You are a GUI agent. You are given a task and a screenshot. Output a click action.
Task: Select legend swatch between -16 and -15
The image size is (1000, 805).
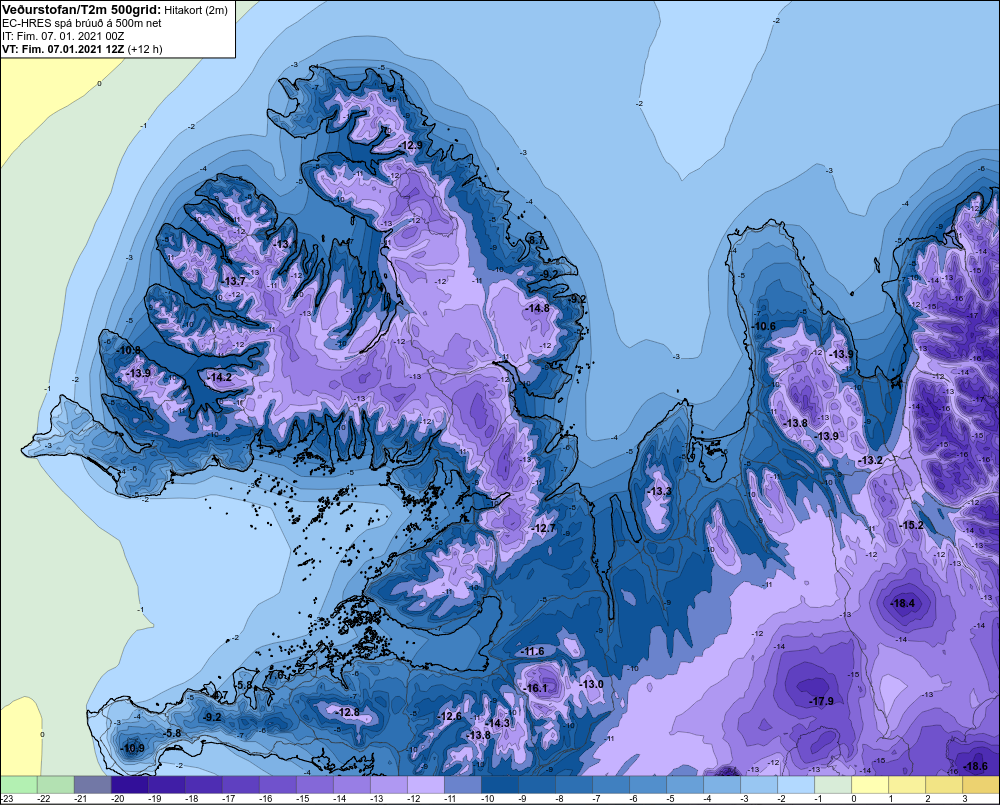click(277, 784)
